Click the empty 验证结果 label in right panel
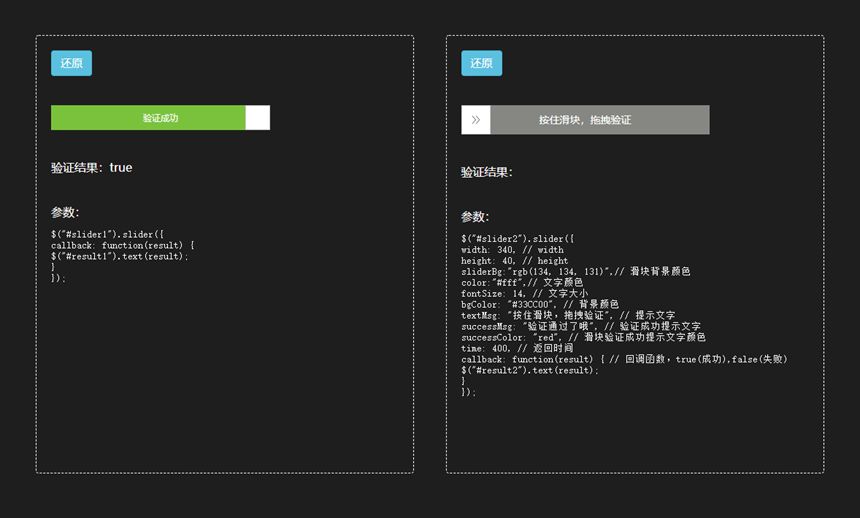 pyautogui.click(x=487, y=173)
